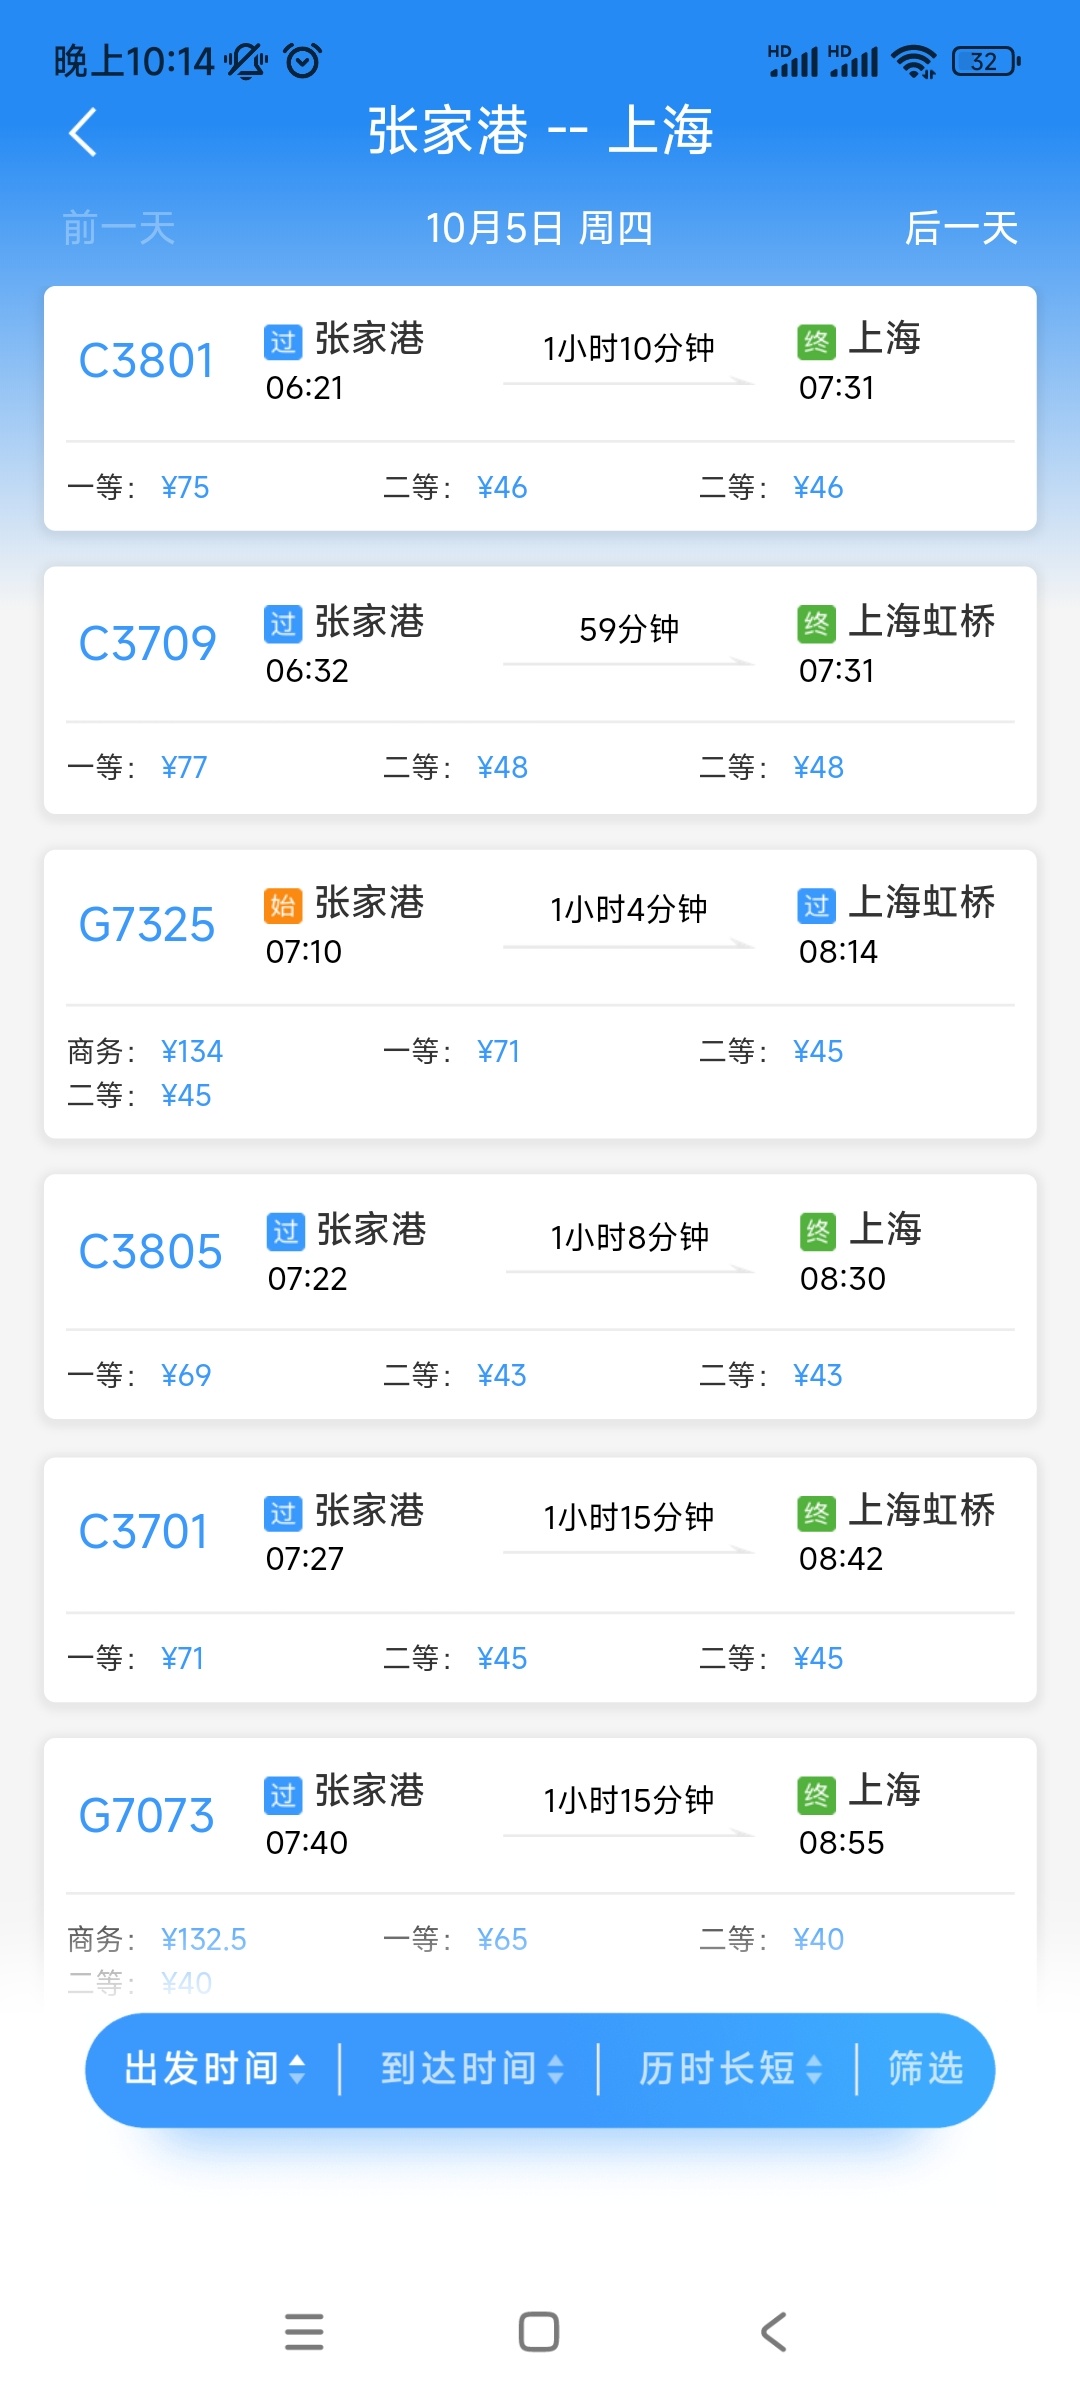1080x2400 pixels.
Task: Go to previous day with 前一天
Action: (x=119, y=228)
